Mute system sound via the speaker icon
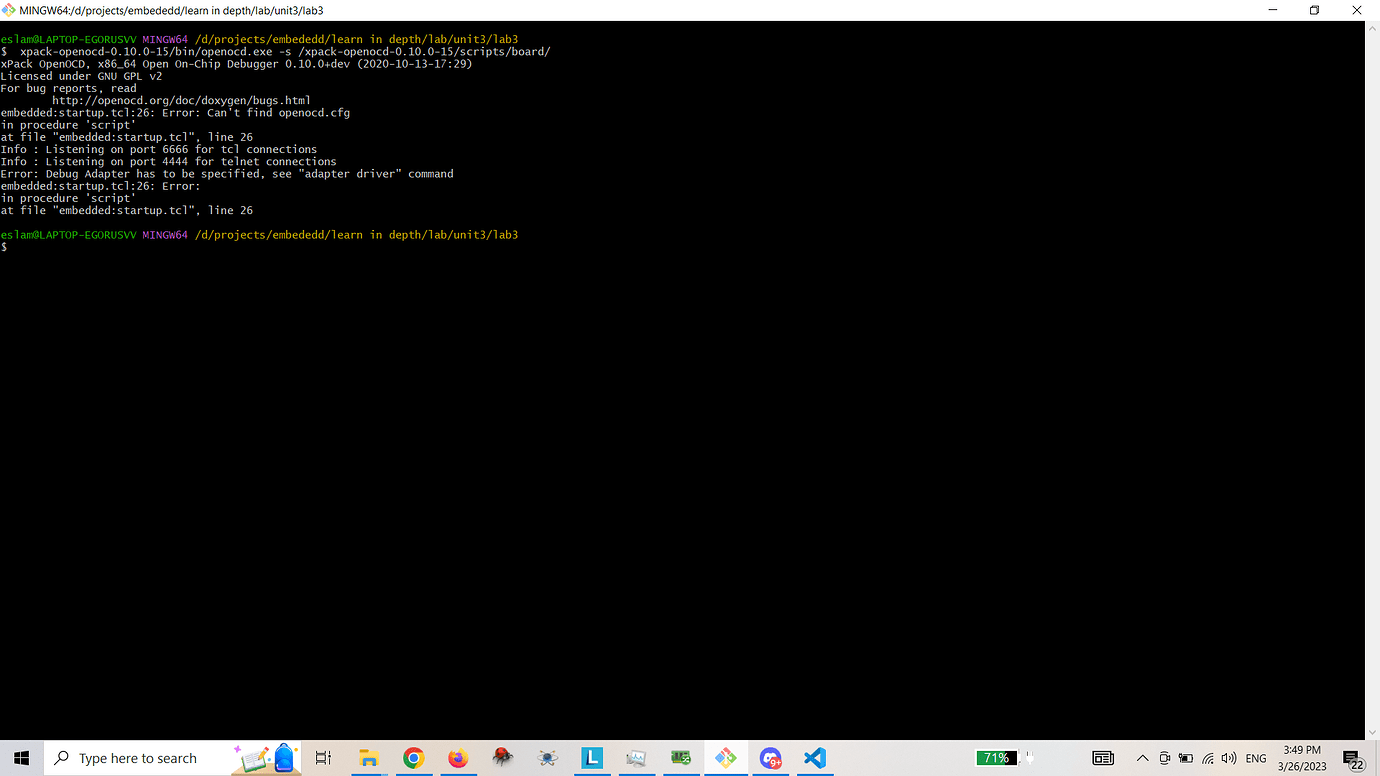This screenshot has width=1380, height=776. tap(1228, 758)
